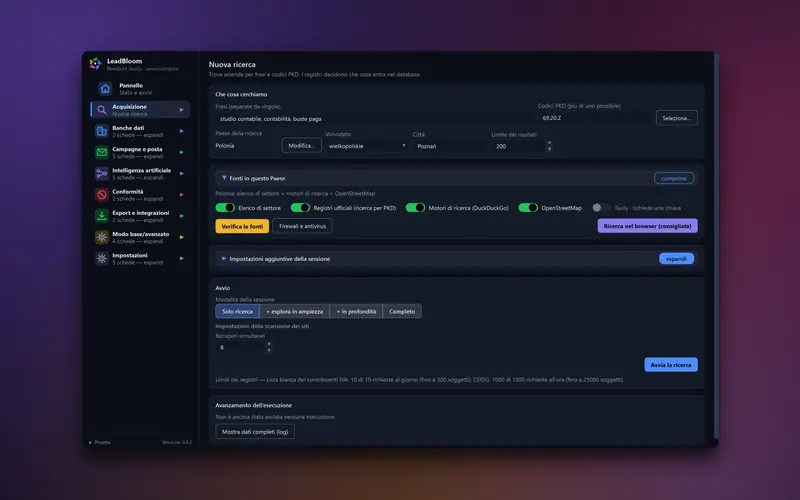Expand the Acquisizione sidebar arrow
The width and height of the screenshot is (800, 500).
pos(182,110)
